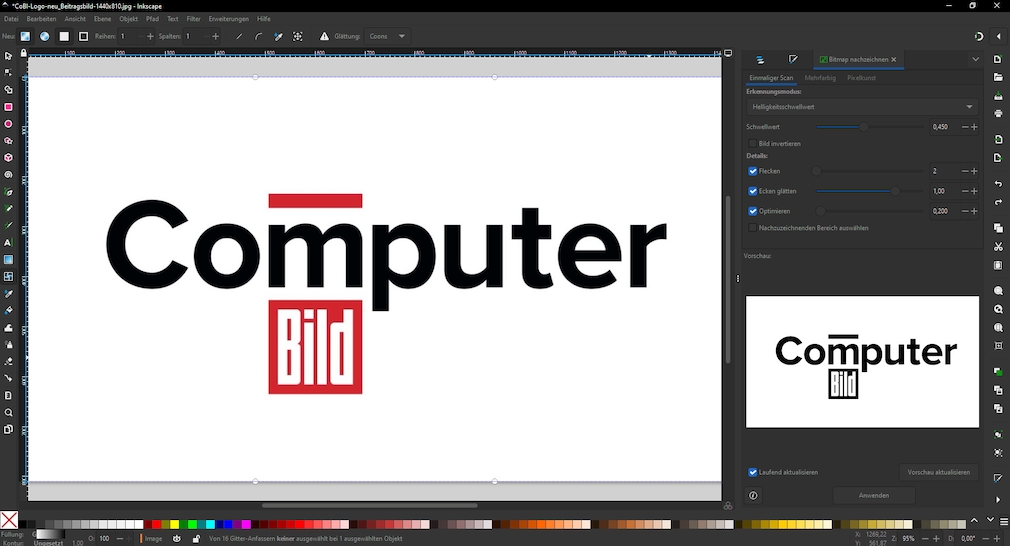Uncheck the Optimieren checkbox
Screen dimensions: 1010x546
pyautogui.click(x=752, y=211)
